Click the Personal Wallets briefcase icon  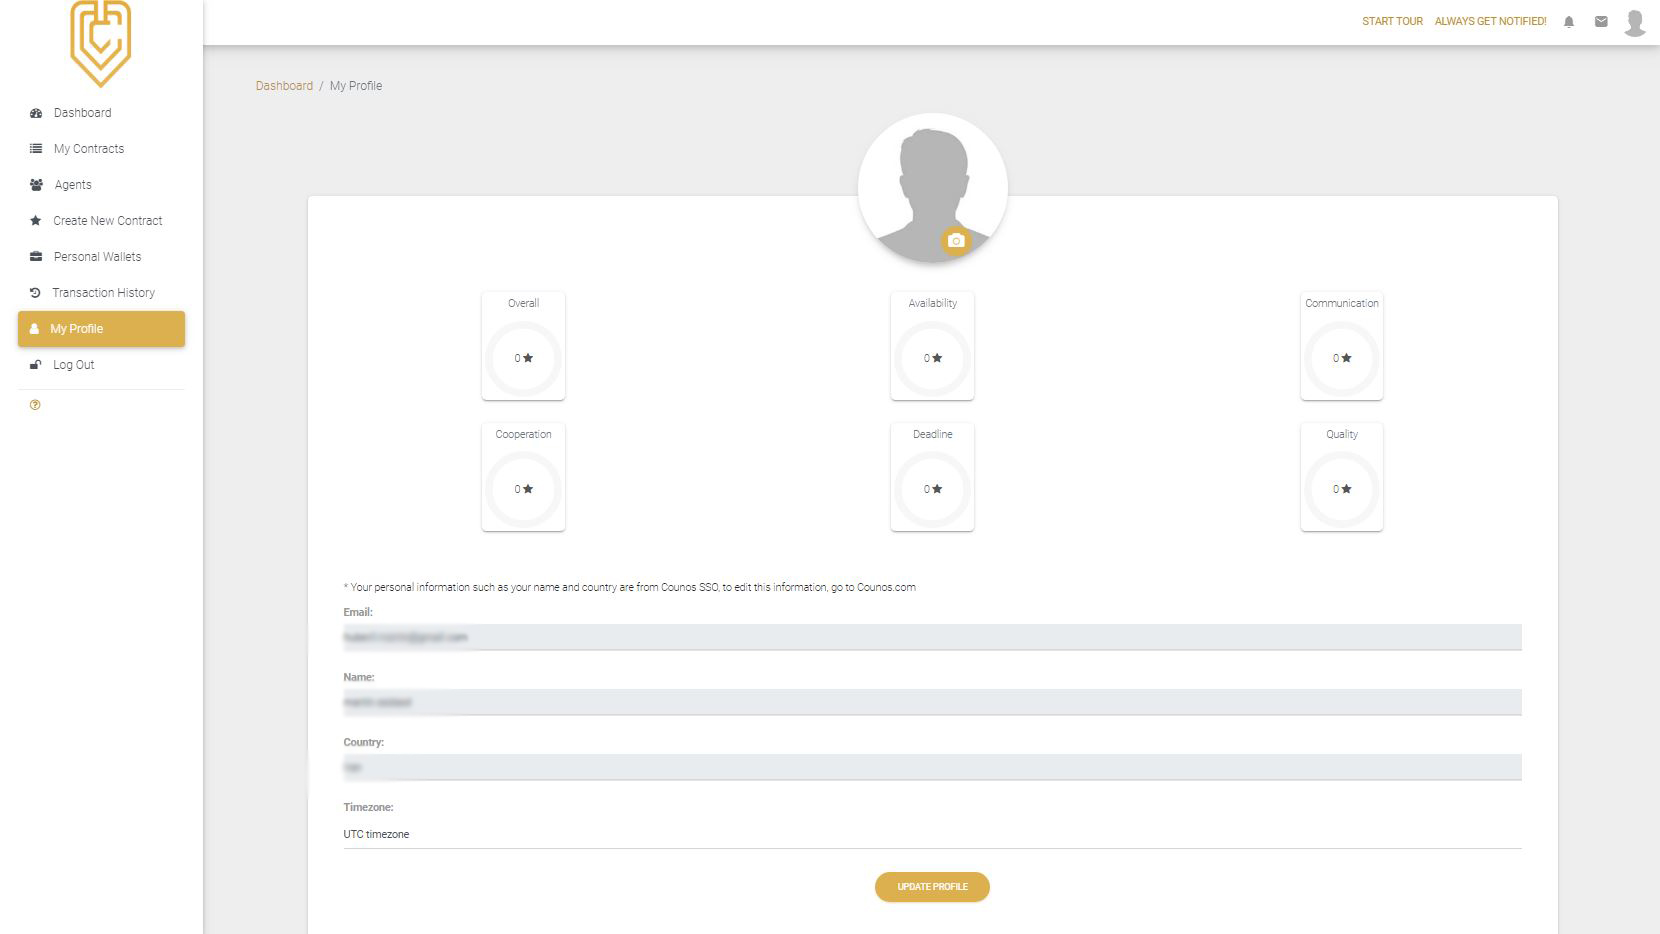(x=36, y=257)
